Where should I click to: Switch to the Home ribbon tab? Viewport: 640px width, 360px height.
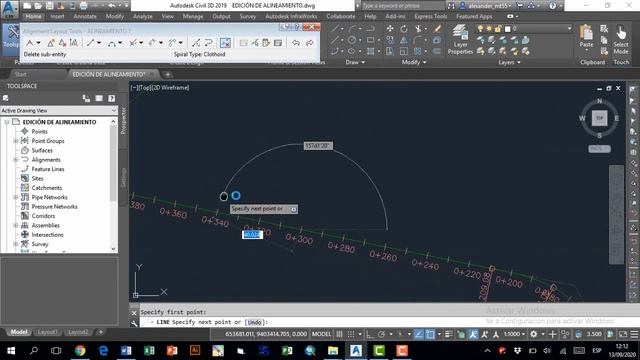click(33, 16)
